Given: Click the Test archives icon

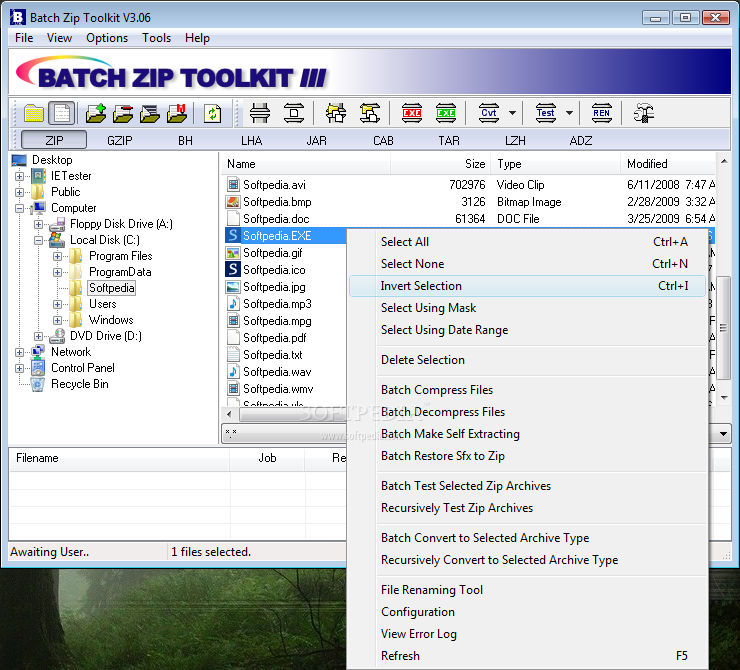Looking at the screenshot, I should point(546,113).
